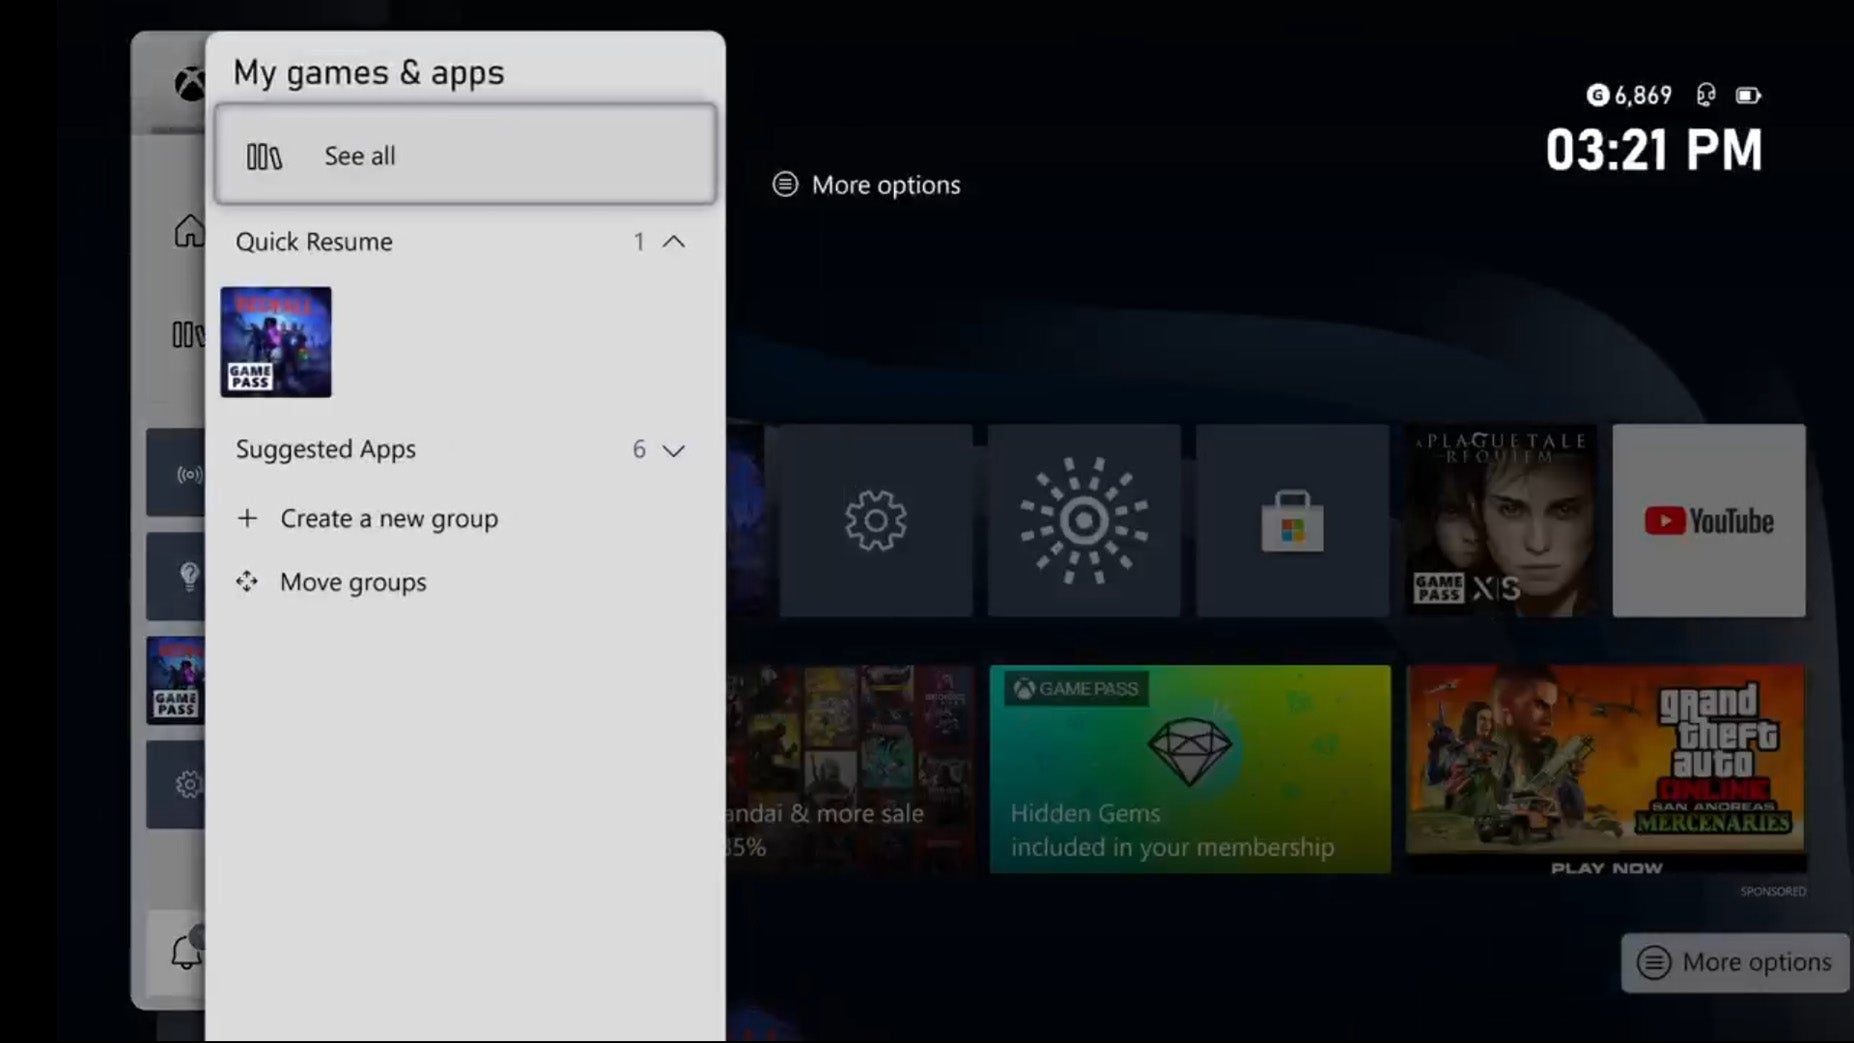Open the lightbulb tips tile in guide sidebar
This screenshot has width=1854, height=1043.
(176, 577)
